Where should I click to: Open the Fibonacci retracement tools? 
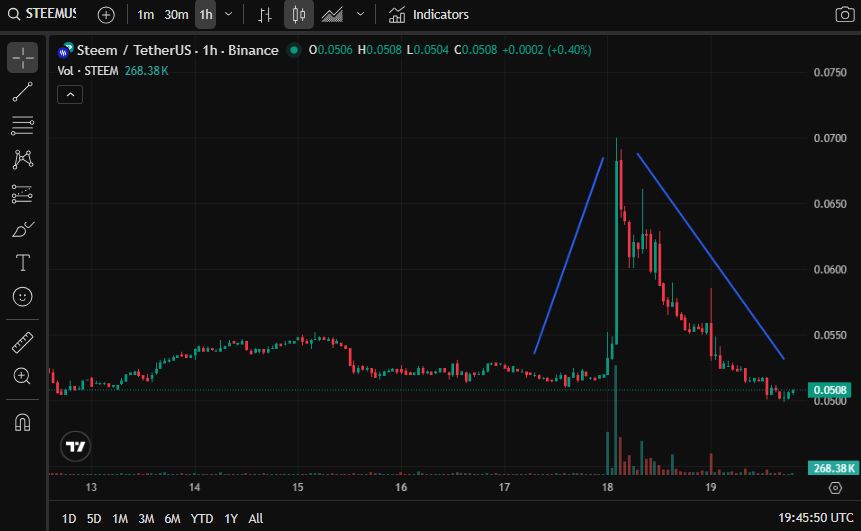click(x=23, y=126)
